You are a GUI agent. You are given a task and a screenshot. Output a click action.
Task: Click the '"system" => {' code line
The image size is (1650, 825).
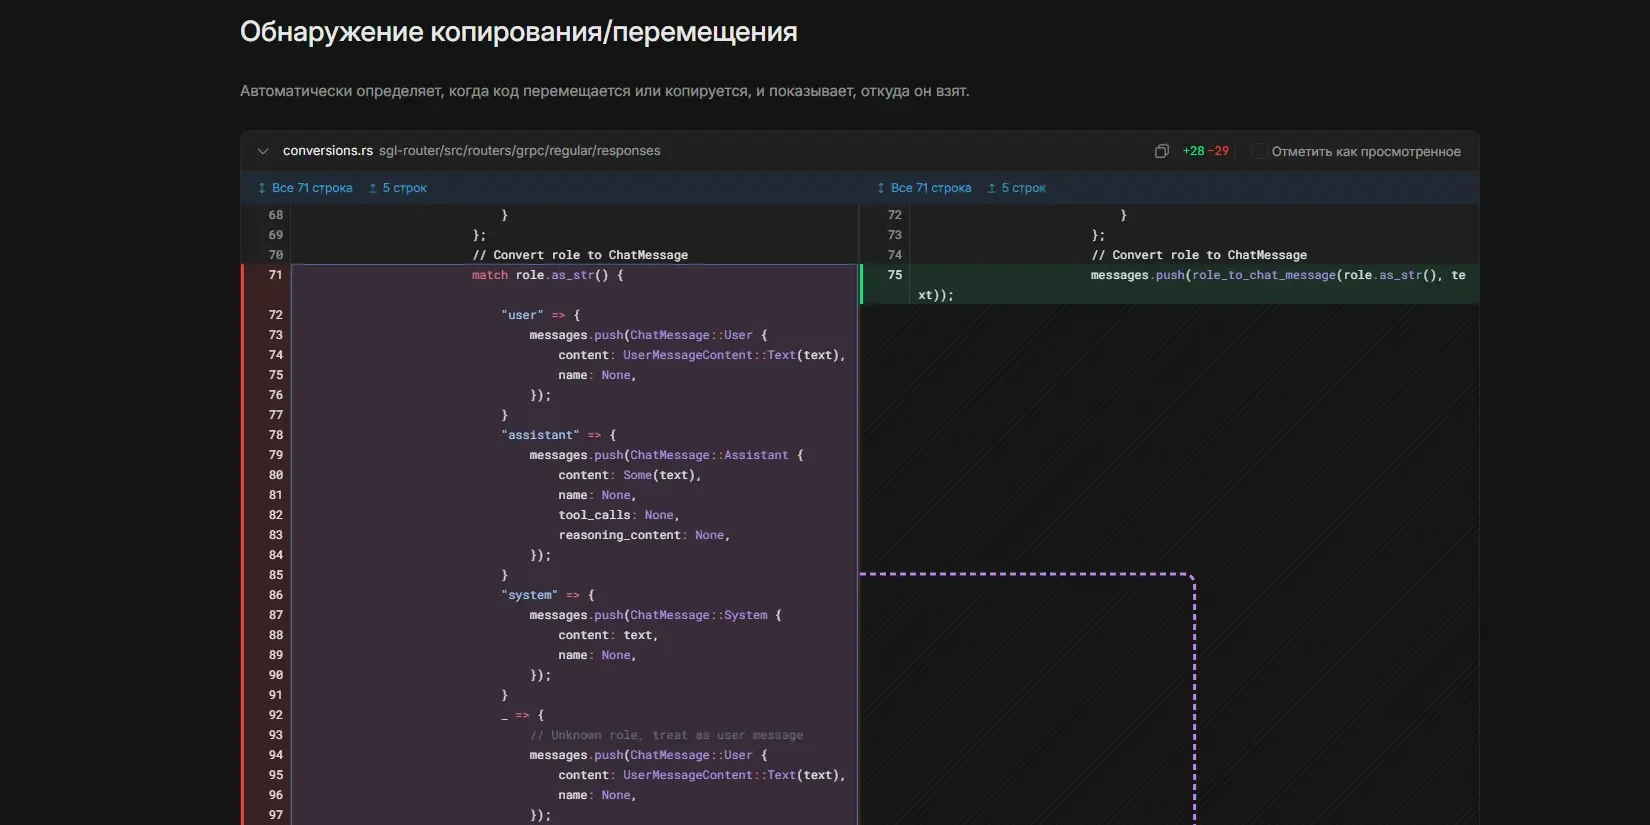(x=548, y=595)
